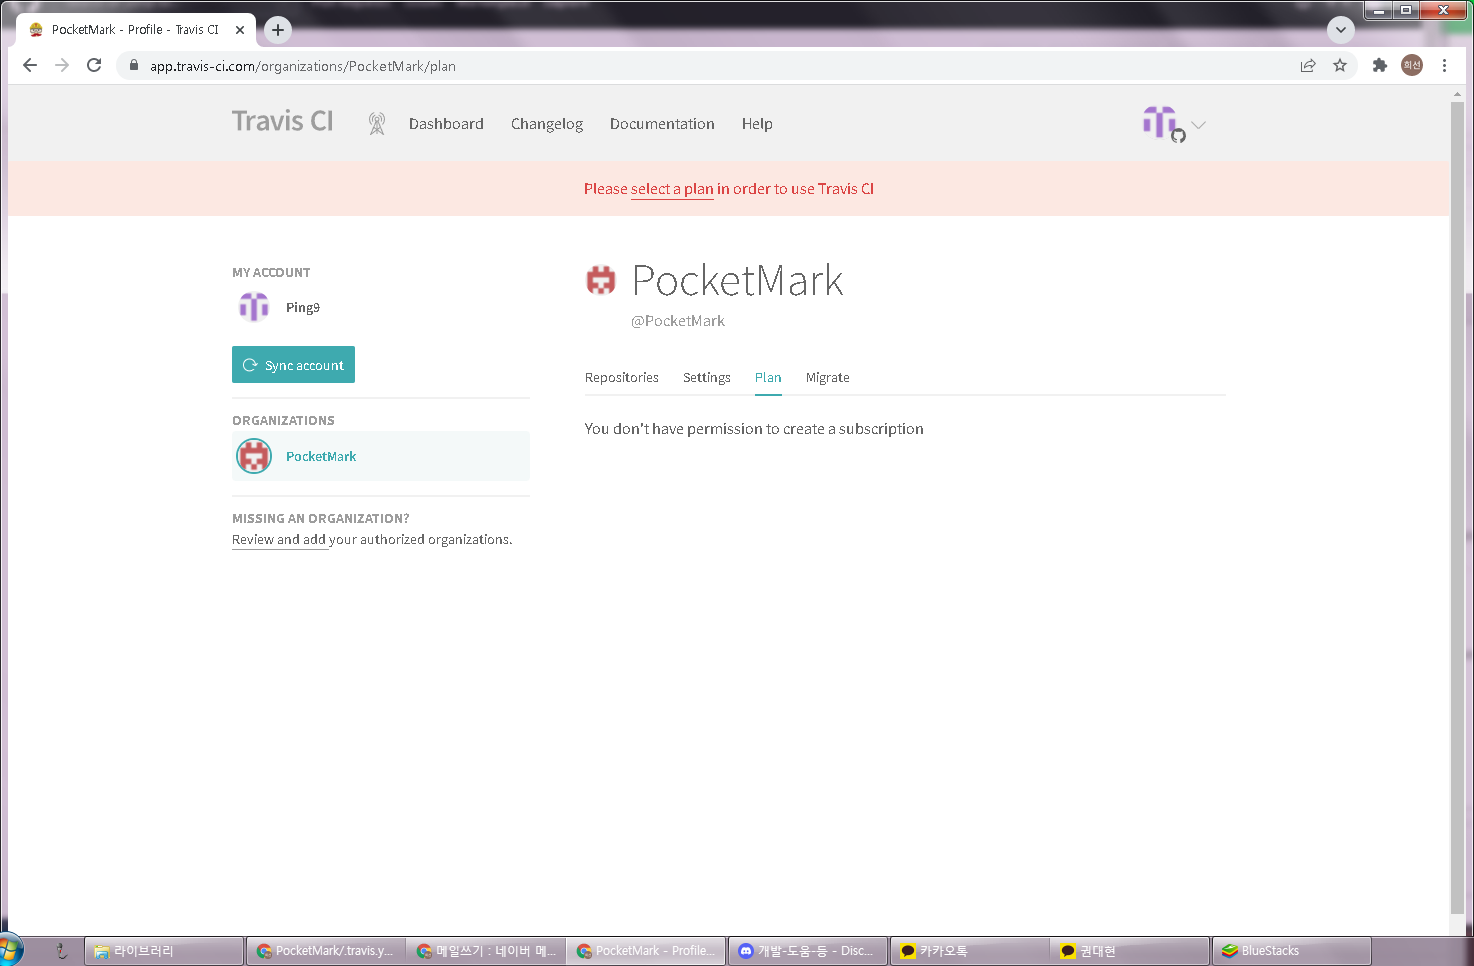Select the PocketMark organization avatar in sidebar
This screenshot has width=1474, height=966.
(254, 456)
